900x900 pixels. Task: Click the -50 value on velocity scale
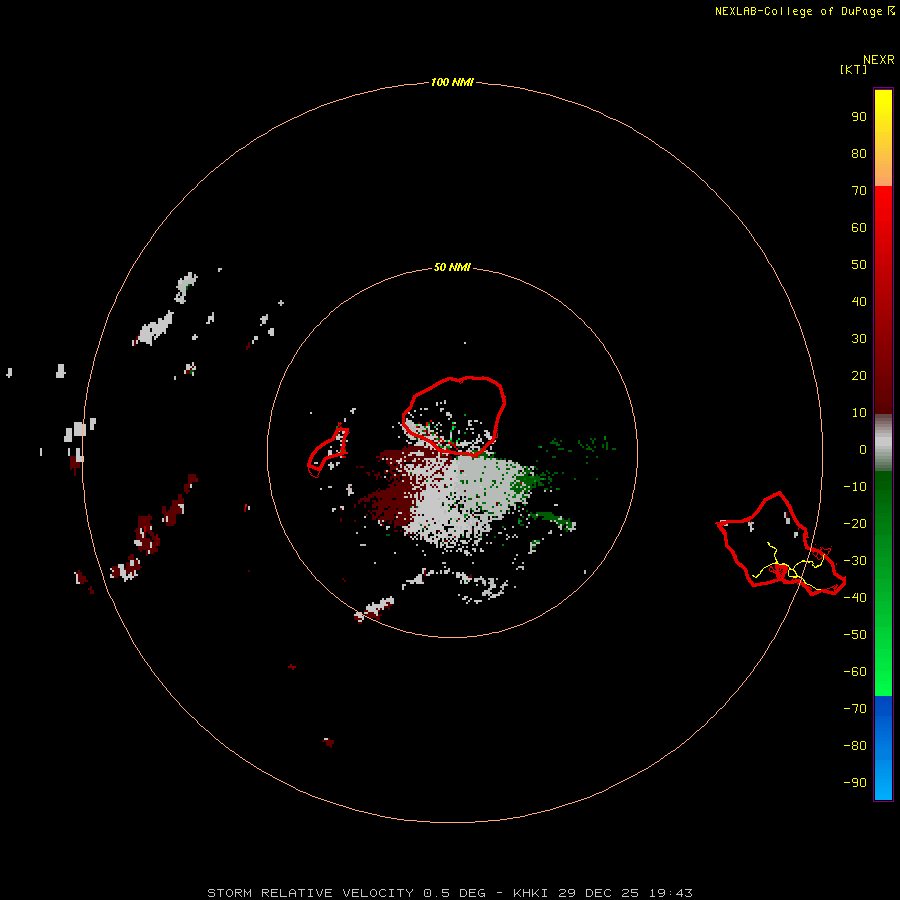(855, 635)
